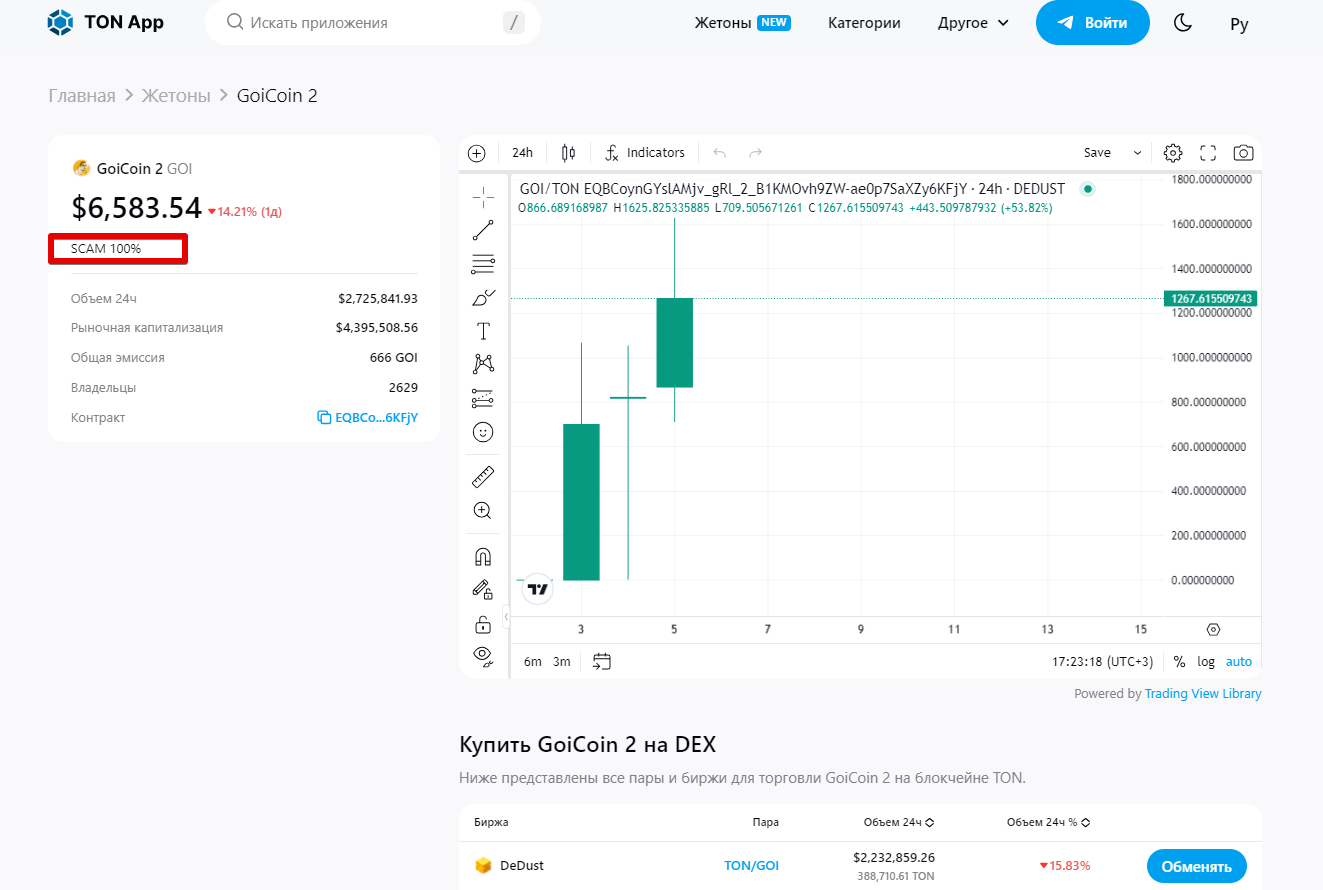
Task: Click the TON/GOI pair link
Action: [x=751, y=866]
